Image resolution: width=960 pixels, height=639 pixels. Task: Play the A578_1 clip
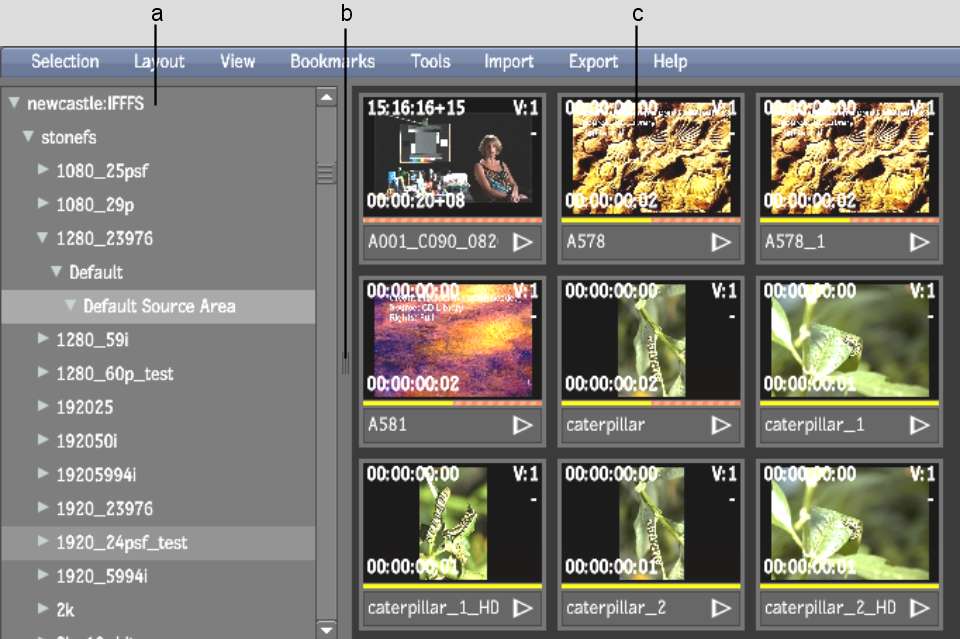pos(918,242)
